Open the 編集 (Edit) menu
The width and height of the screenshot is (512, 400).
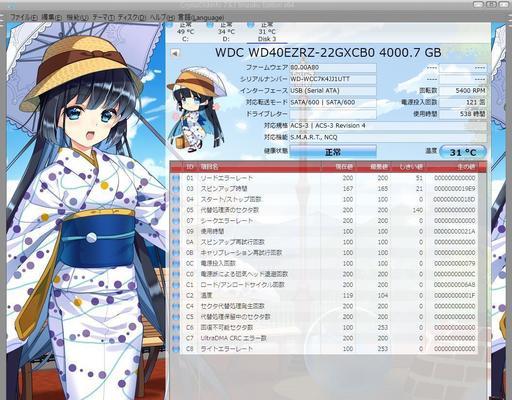51,17
